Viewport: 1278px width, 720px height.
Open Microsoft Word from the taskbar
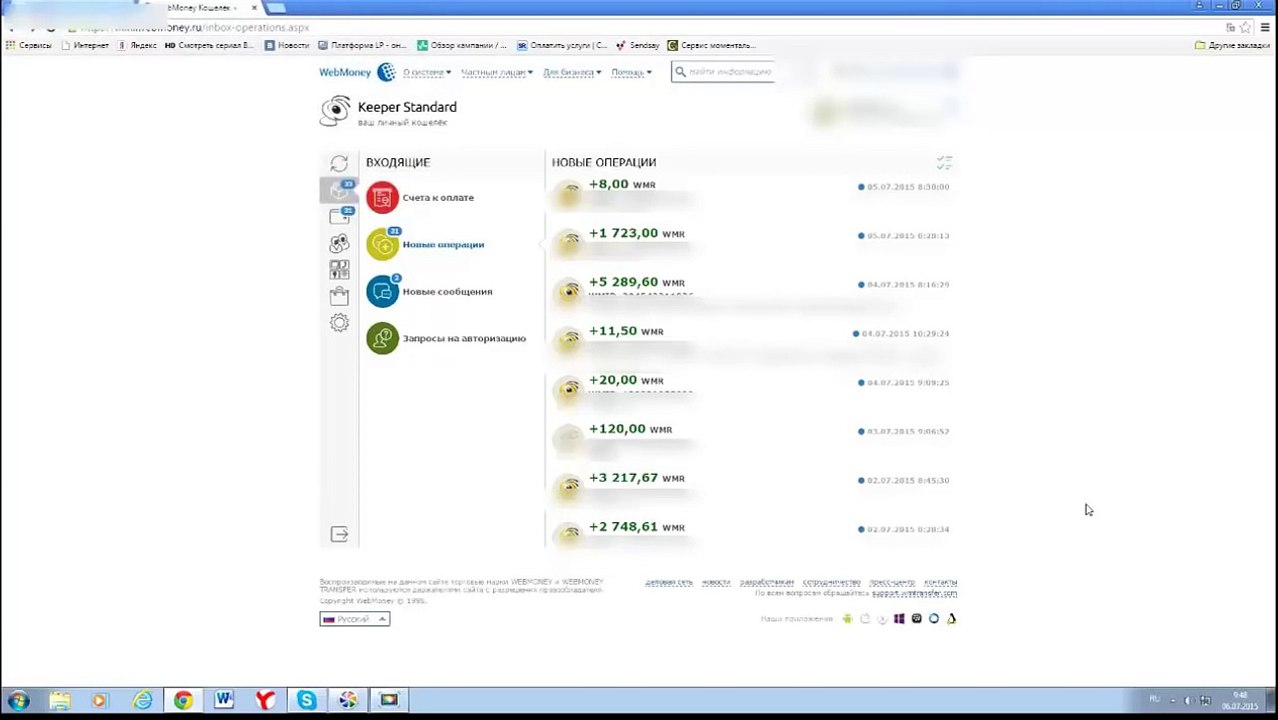pos(224,700)
